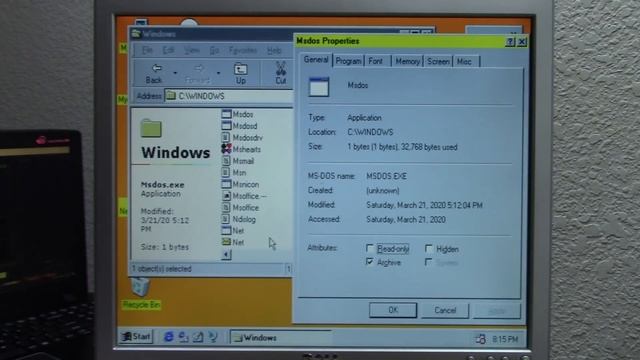Click the file list left scroll arrow
This screenshot has height=360, width=640.
tap(226, 255)
